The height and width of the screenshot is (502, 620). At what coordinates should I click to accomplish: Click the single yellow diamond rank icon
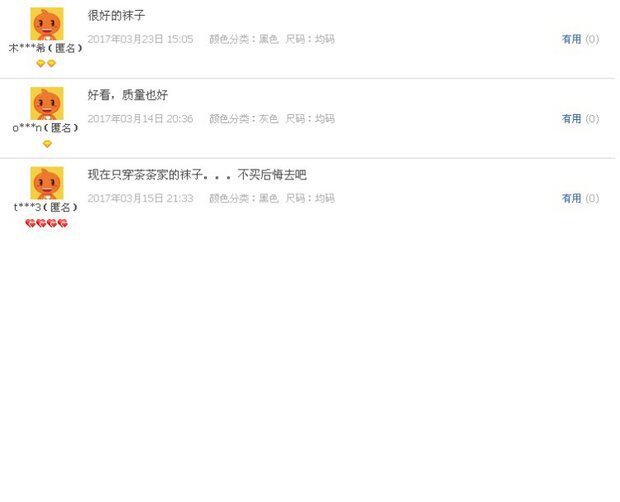47,144
